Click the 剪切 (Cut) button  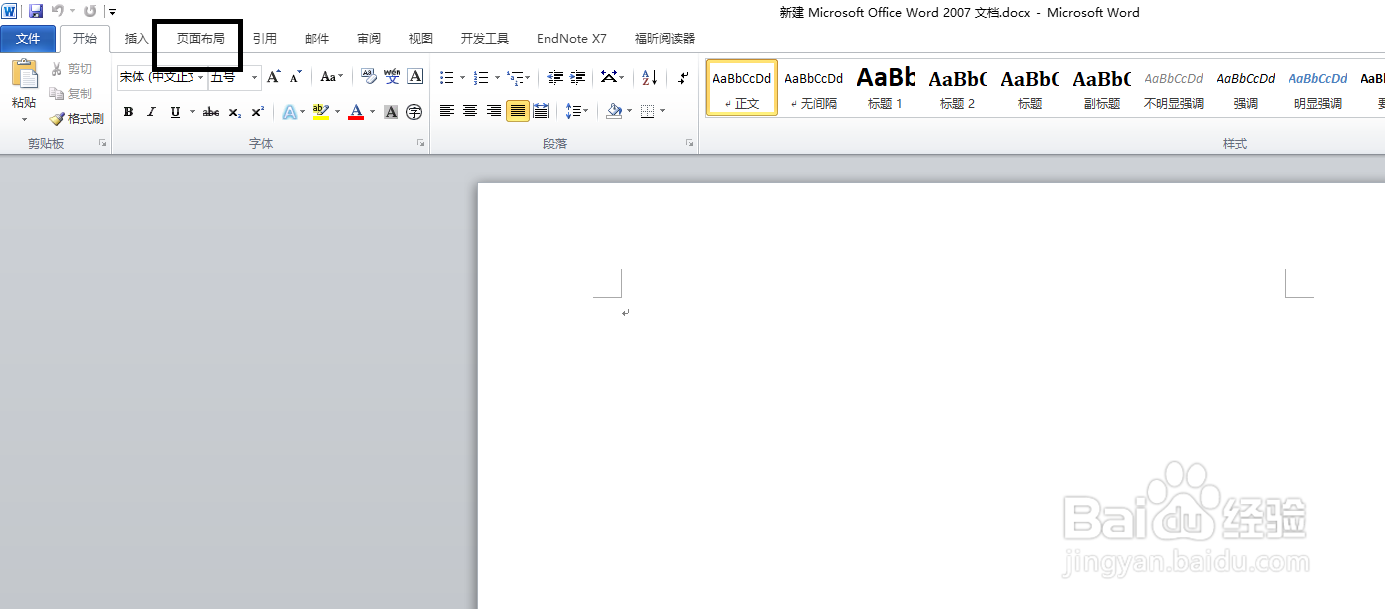(72, 69)
